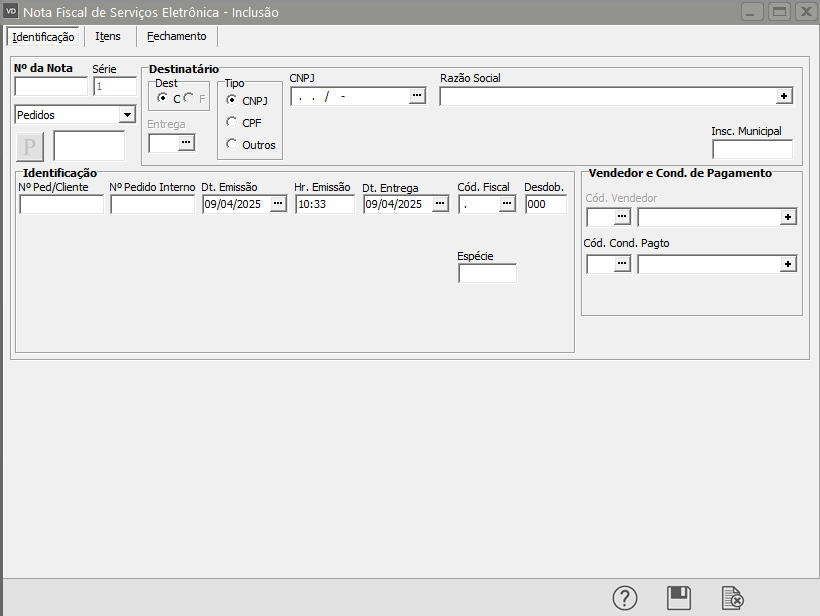The image size is (820, 616).
Task: Click the Cód. Cond. Pagto lookup button
Action: tap(622, 264)
